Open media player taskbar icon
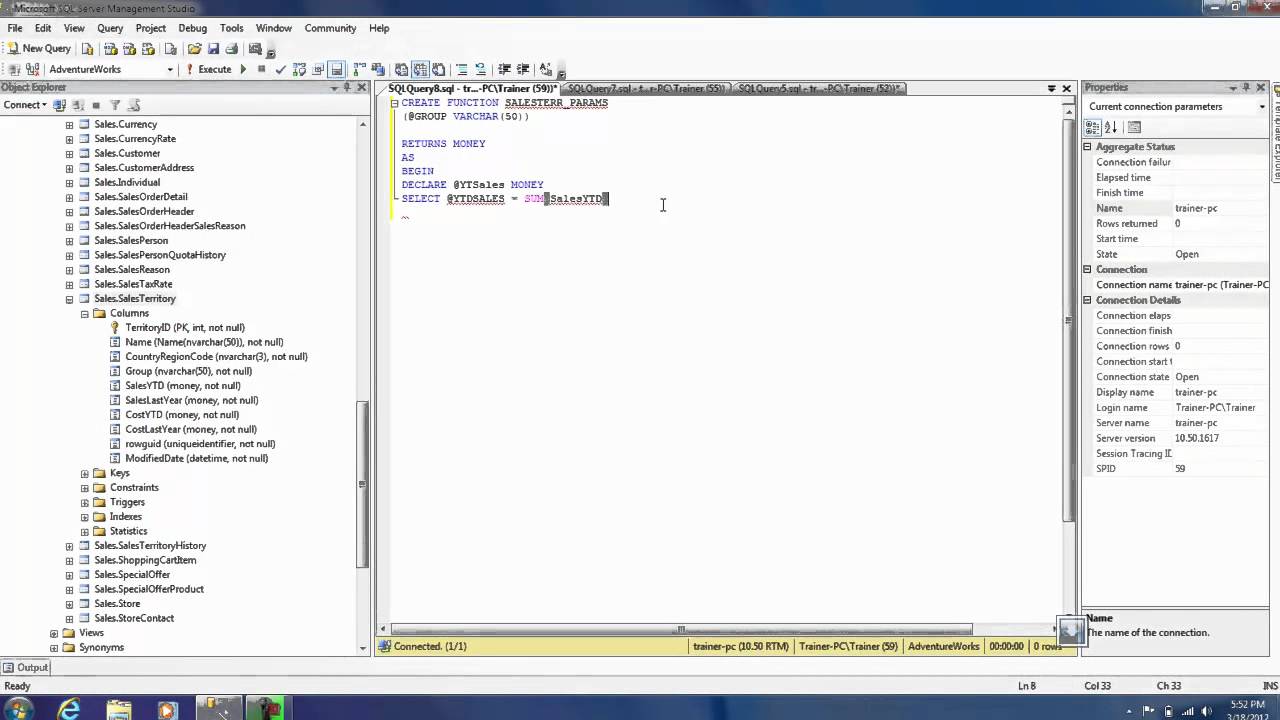This screenshot has height=720, width=1280. pyautogui.click(x=167, y=709)
